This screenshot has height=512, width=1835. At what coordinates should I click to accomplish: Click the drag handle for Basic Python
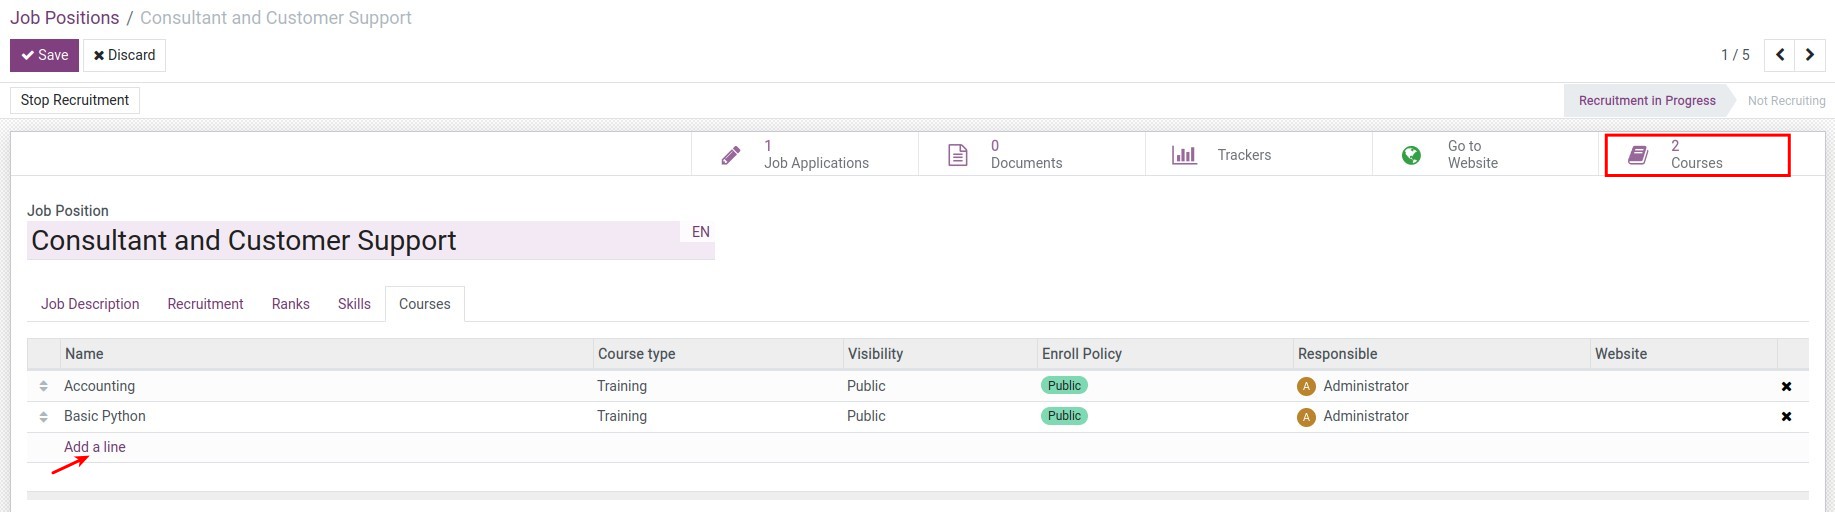44,416
